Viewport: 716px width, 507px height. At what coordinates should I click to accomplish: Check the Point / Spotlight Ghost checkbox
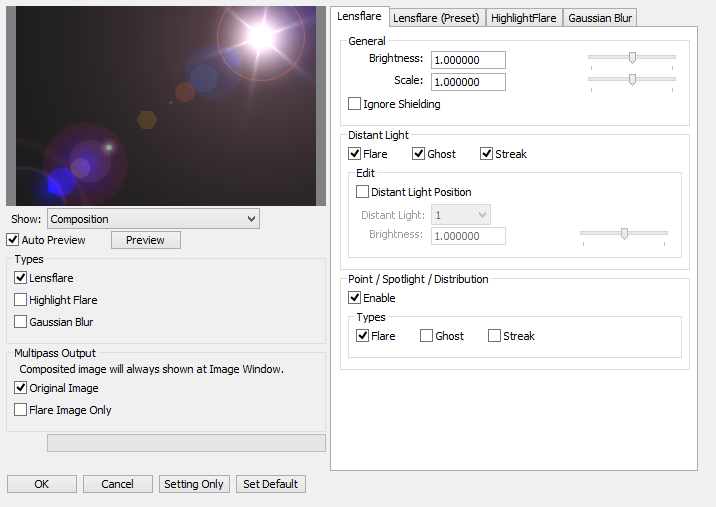tap(426, 336)
